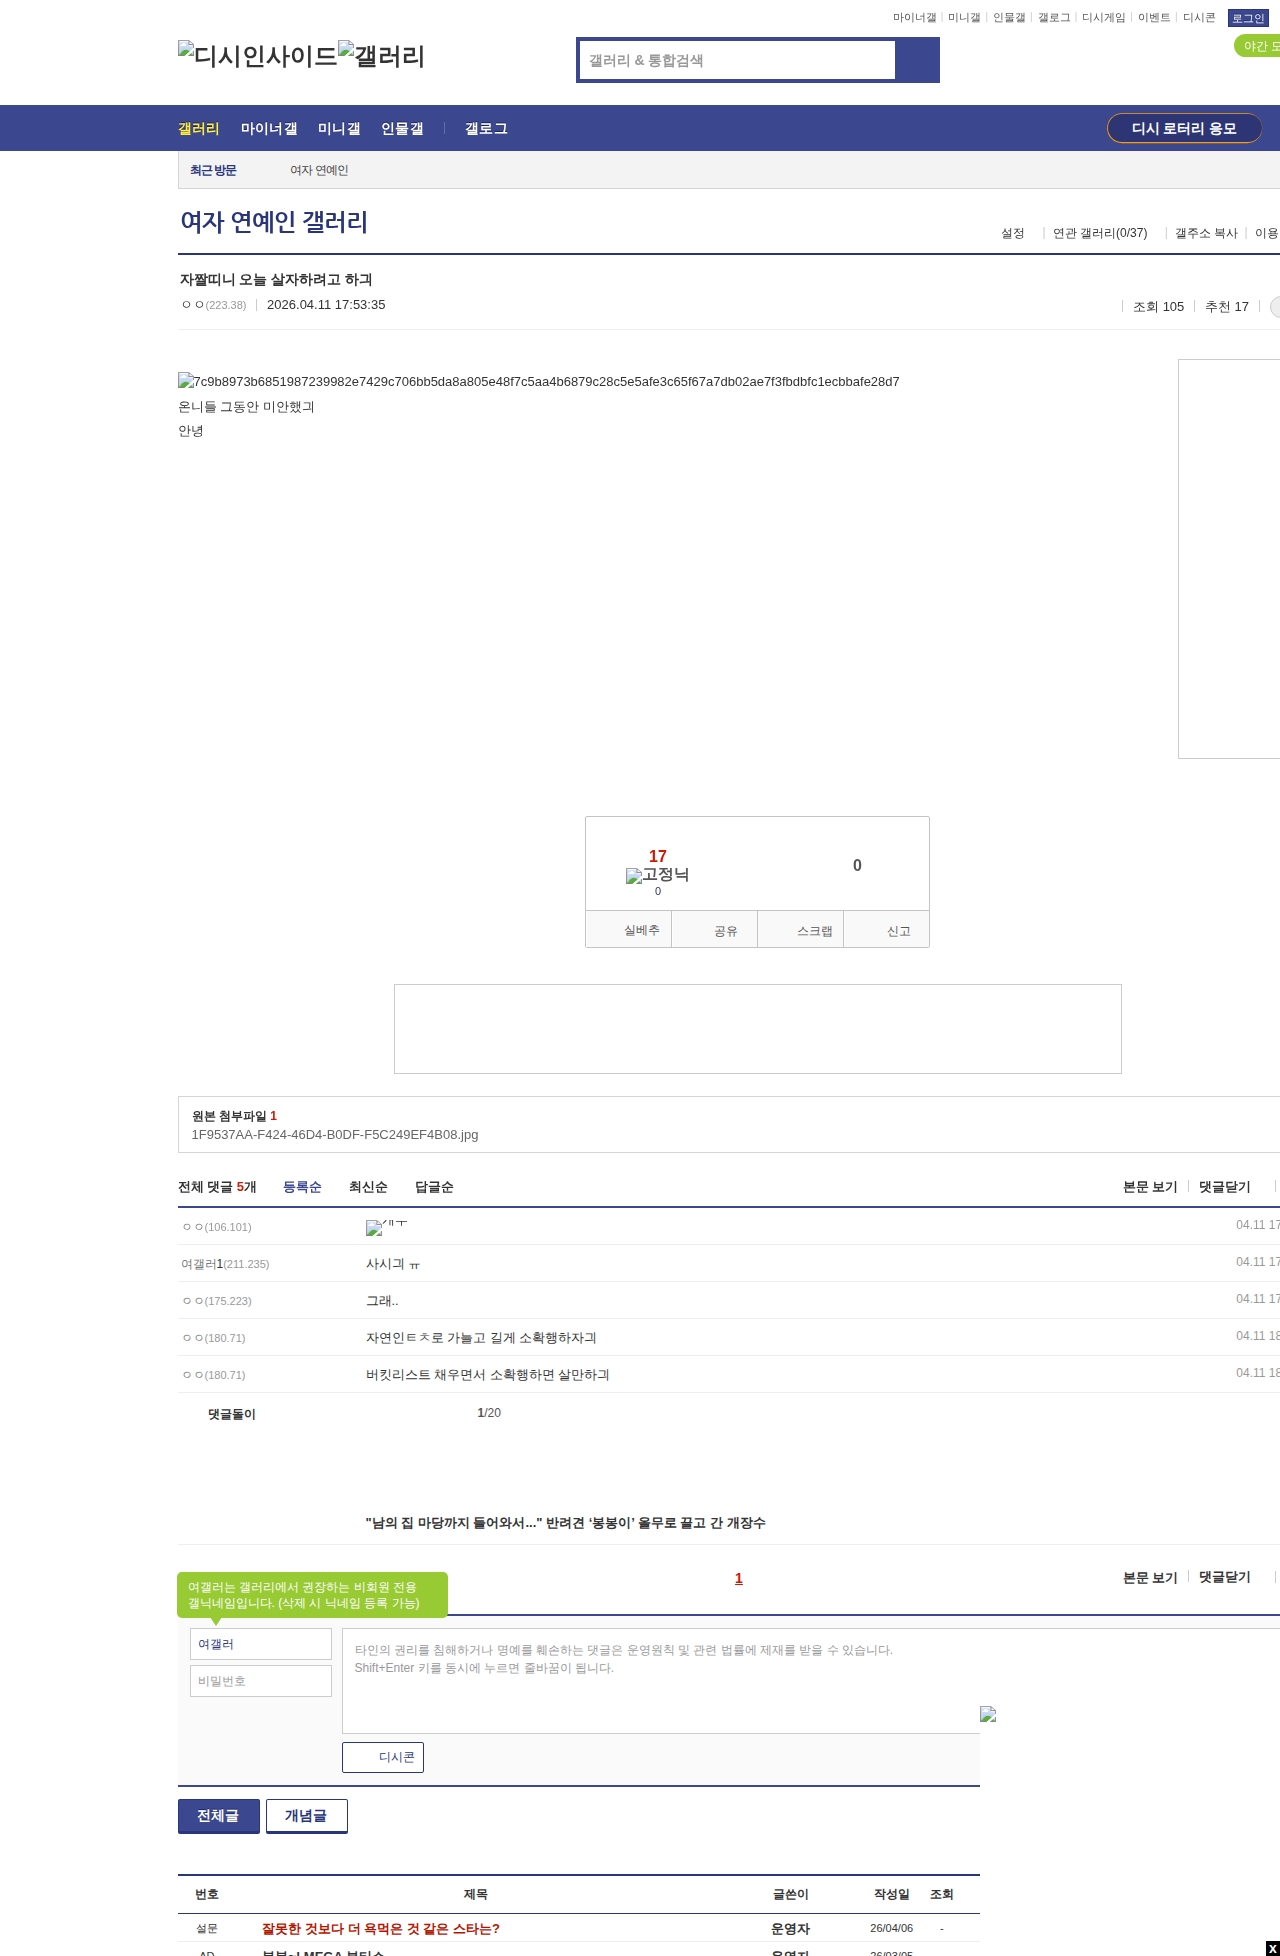Click the comment text 그래..
The height and width of the screenshot is (1956, 1280).
pyautogui.click(x=382, y=1301)
